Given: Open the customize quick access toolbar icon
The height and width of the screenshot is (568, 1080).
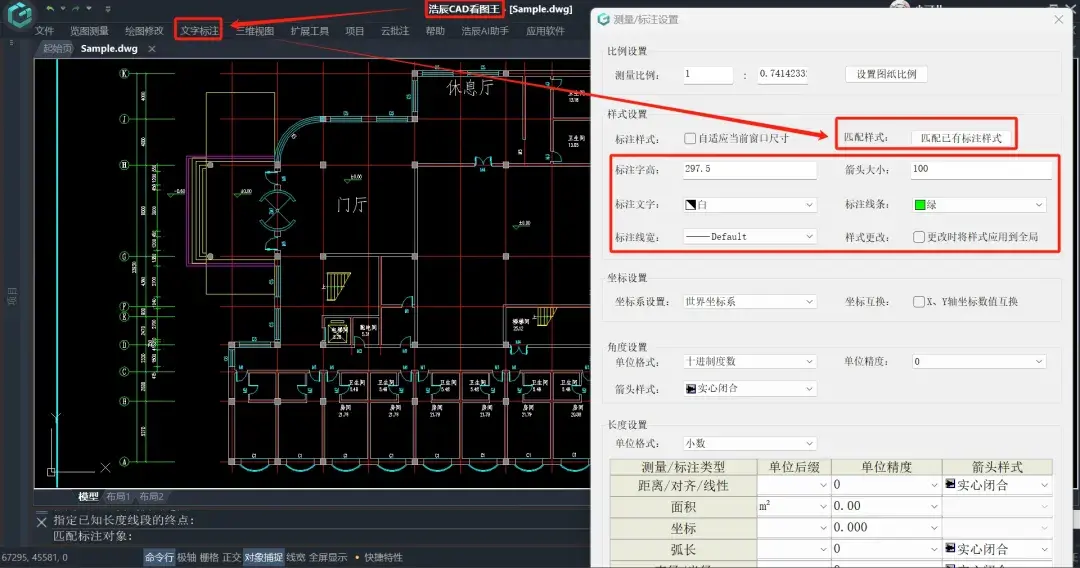Looking at the screenshot, I should click(x=108, y=9).
